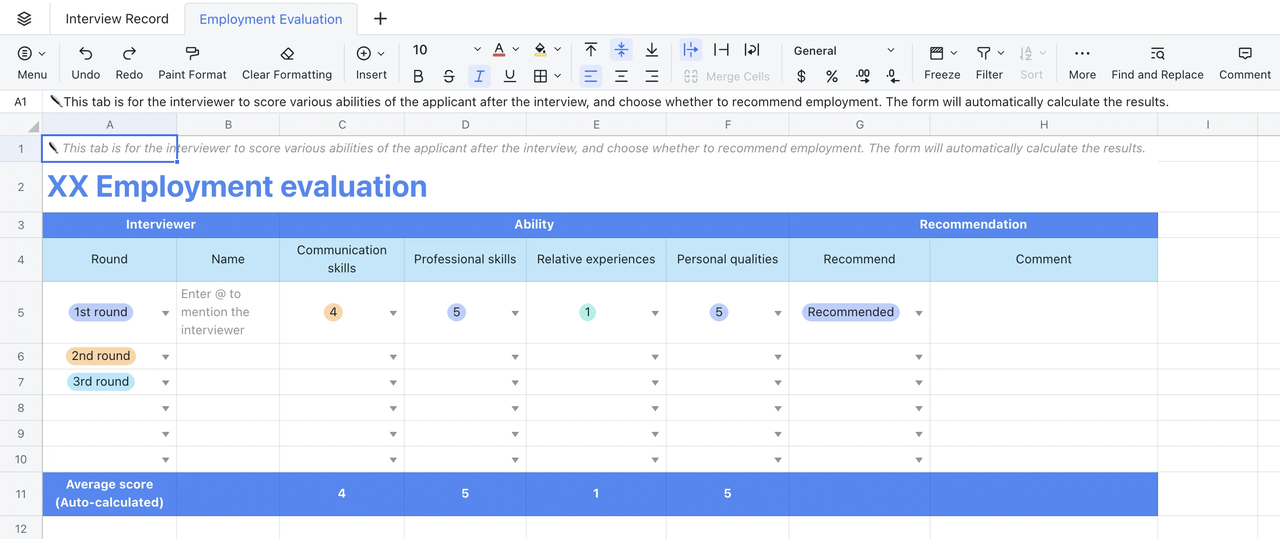Click the interviewer Name cell with @ hint
The width and height of the screenshot is (1280, 539).
pos(228,312)
